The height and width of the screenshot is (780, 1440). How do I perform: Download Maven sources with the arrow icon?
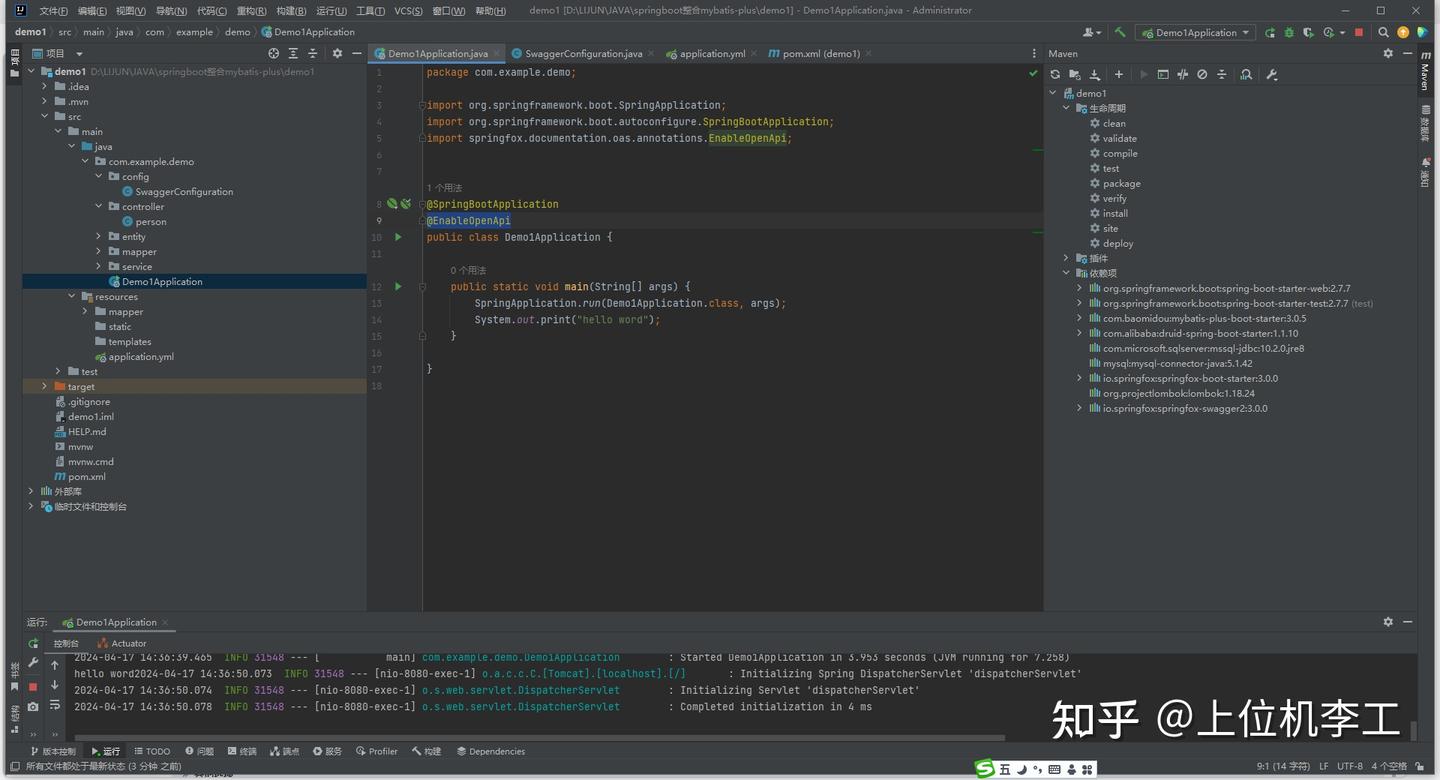point(1094,74)
